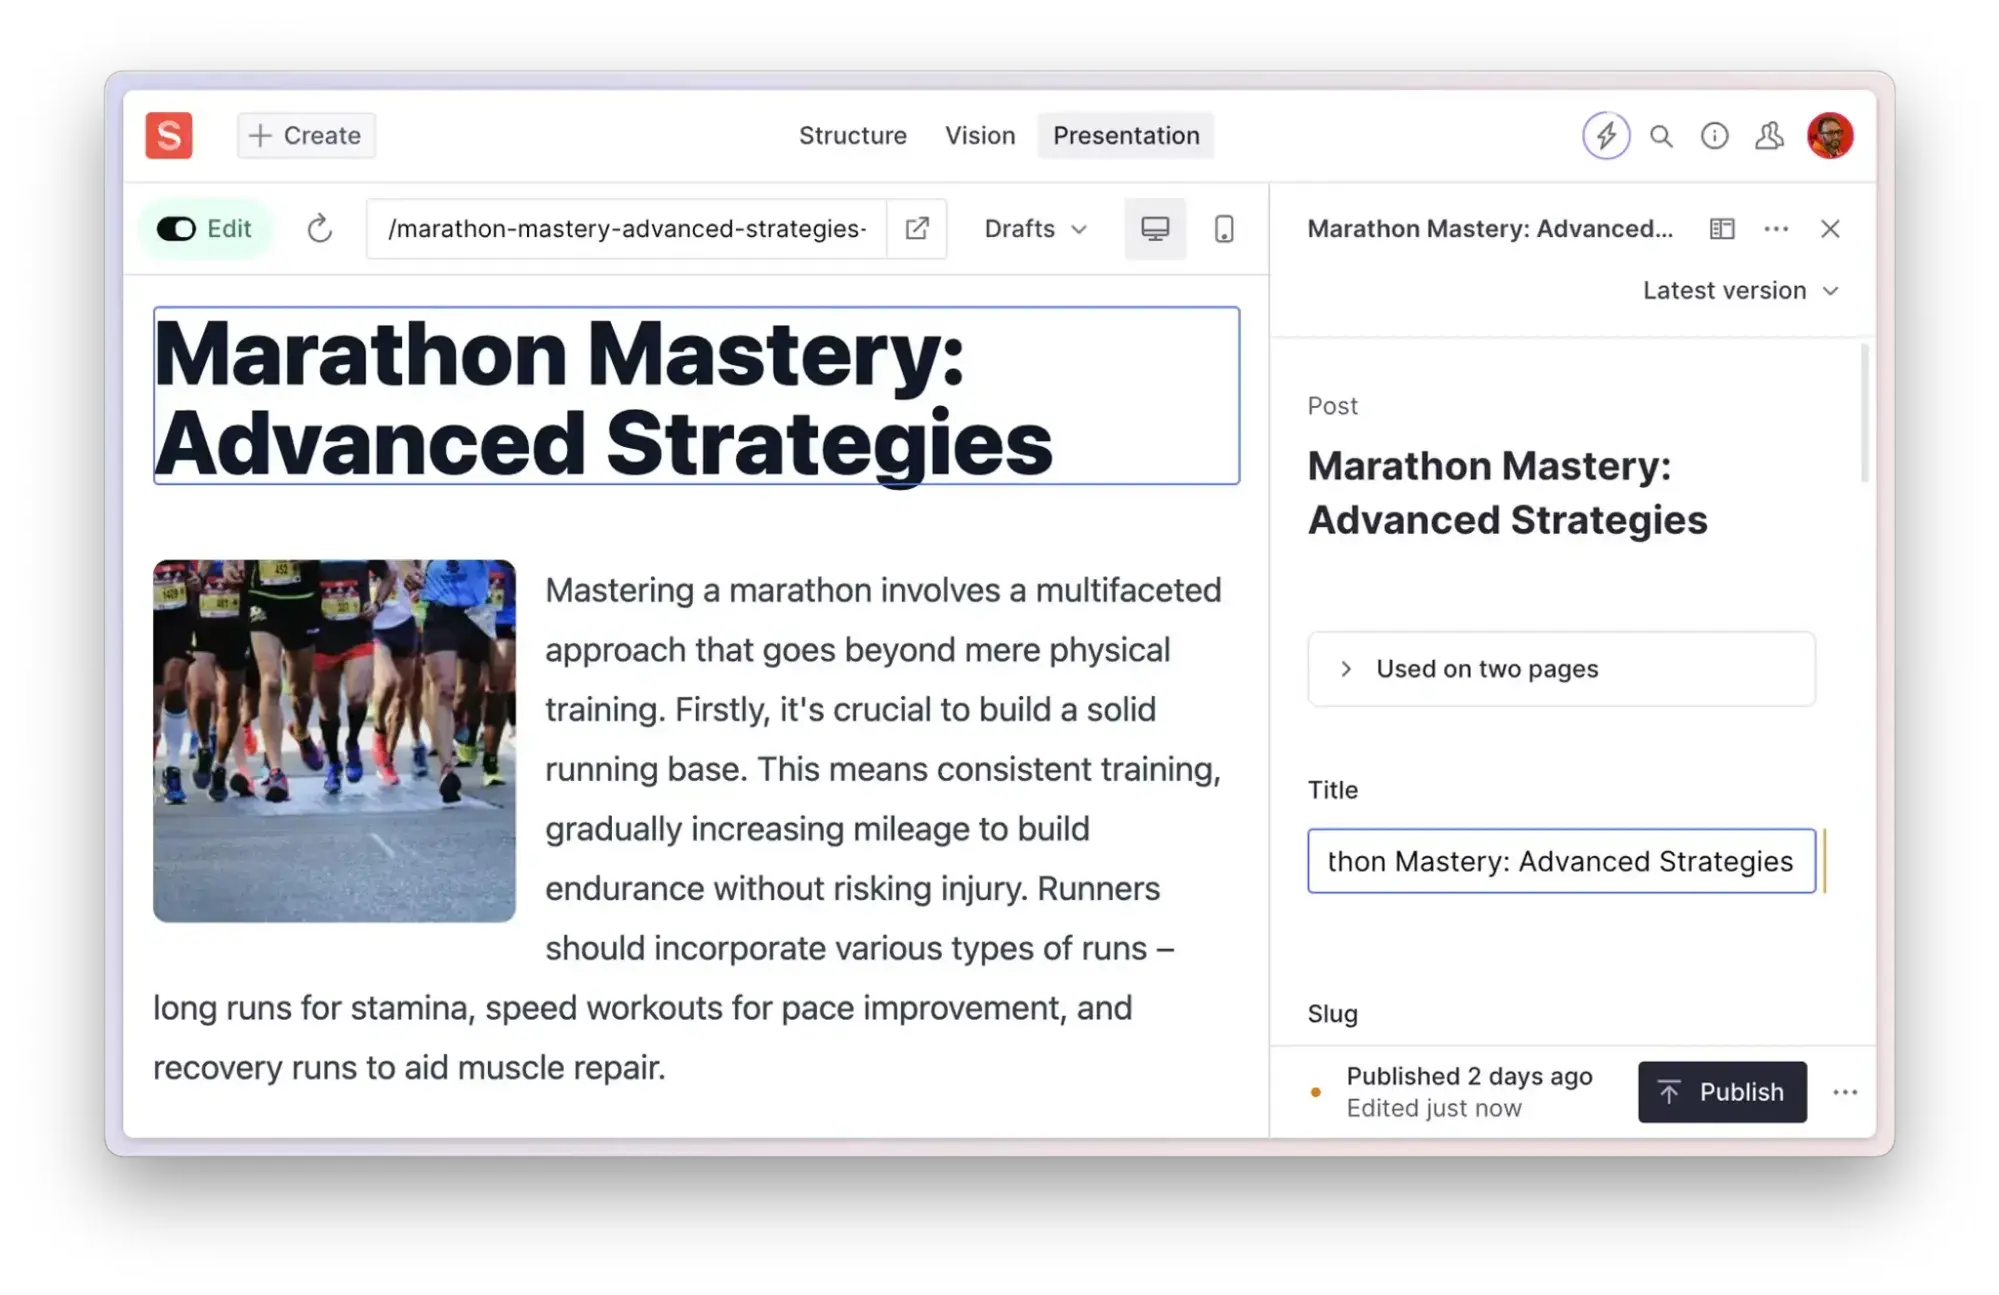This screenshot has height=1295, width=1999.
Task: Click the red Sanity logo icon
Action: pos(168,135)
